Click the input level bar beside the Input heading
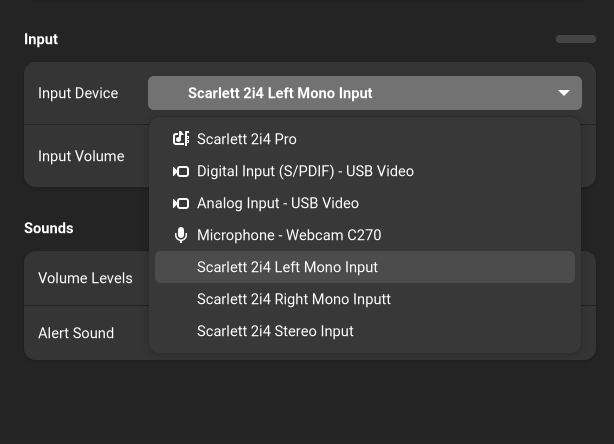Screen dimensions: 614x444 coord(576,39)
